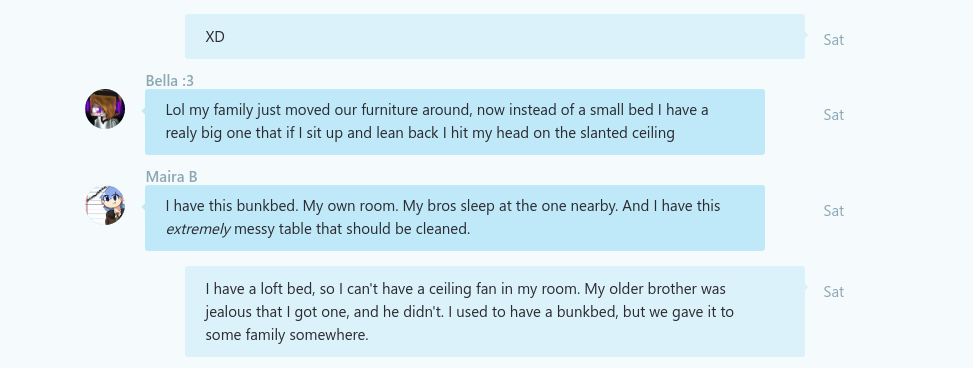This screenshot has height=368, width=973.
Task: Click the Sat timestamp beside the XD message
Action: pyautogui.click(x=833, y=40)
